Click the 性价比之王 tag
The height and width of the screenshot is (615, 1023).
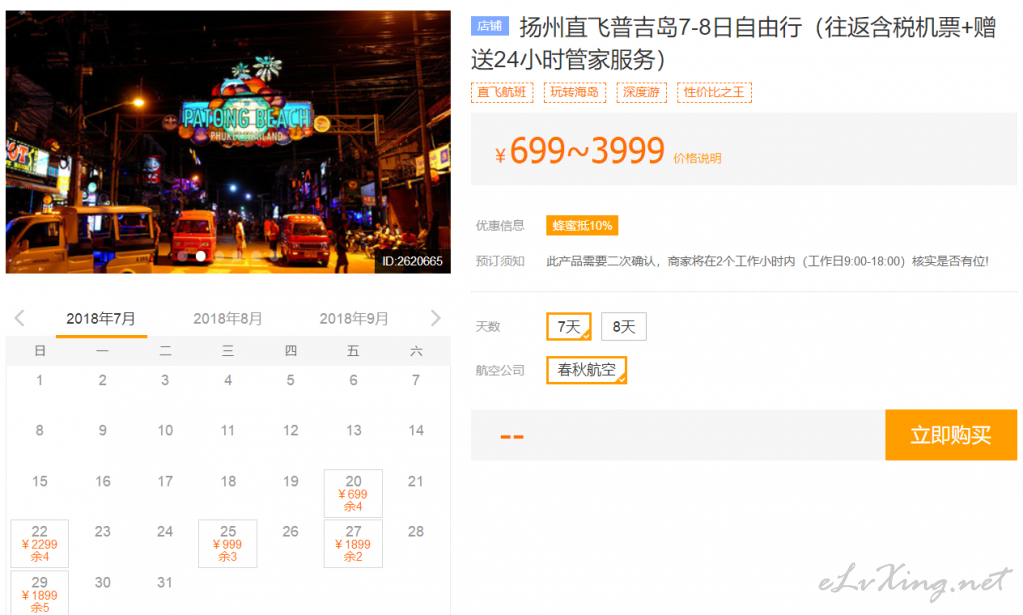click(x=714, y=93)
